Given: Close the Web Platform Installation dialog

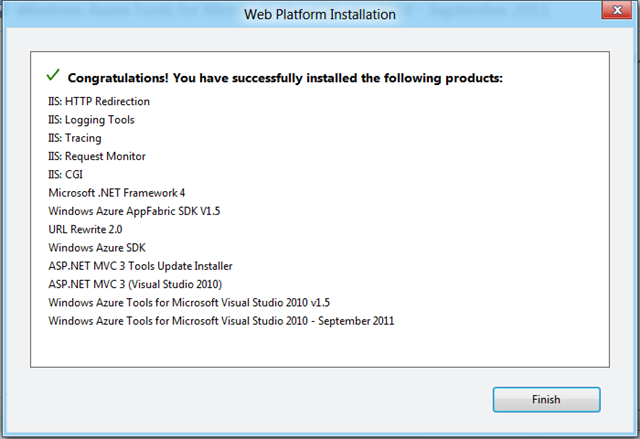Looking at the screenshot, I should (x=618, y=10).
